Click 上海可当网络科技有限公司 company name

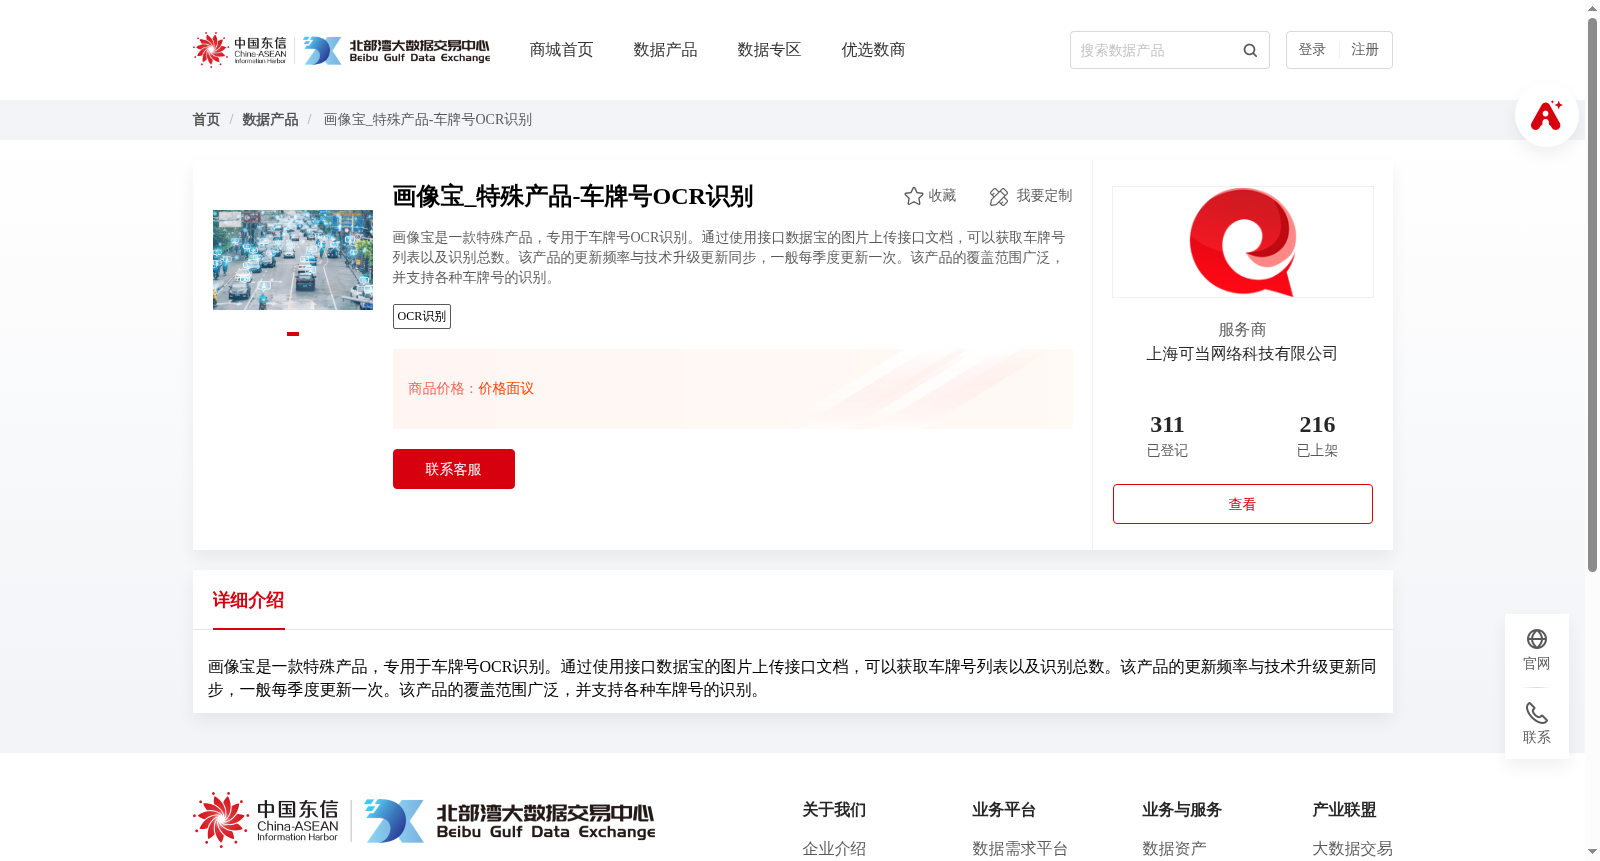[1242, 354]
